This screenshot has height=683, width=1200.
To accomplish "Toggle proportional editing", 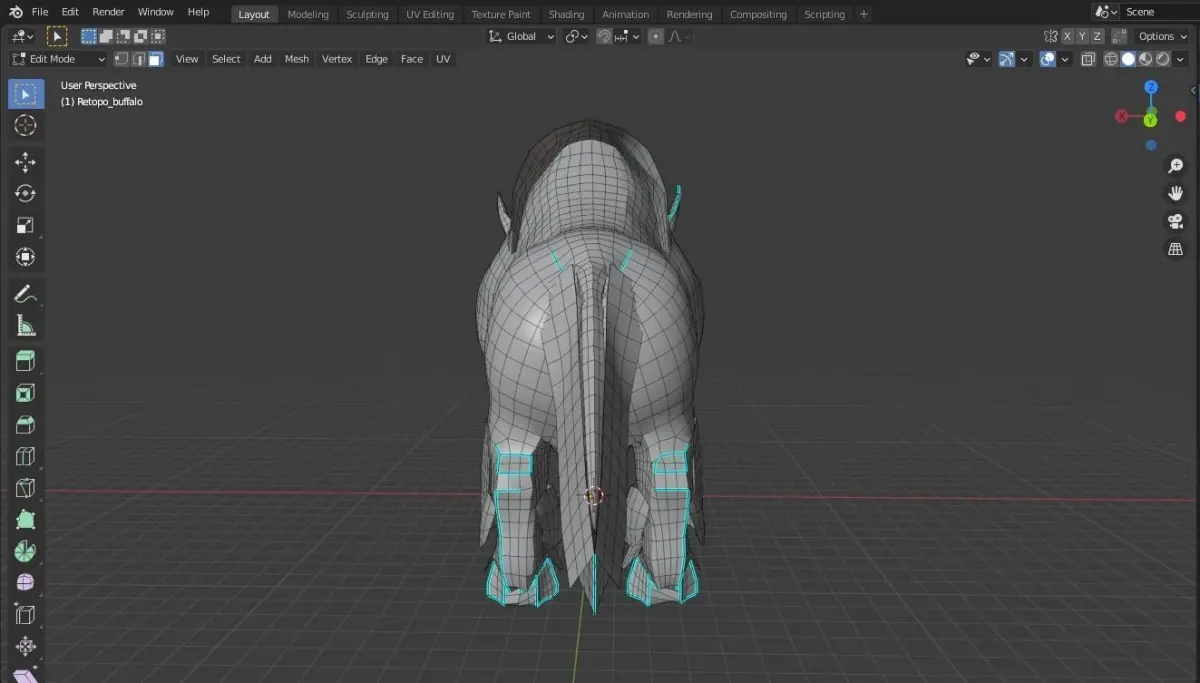I will (x=655, y=36).
